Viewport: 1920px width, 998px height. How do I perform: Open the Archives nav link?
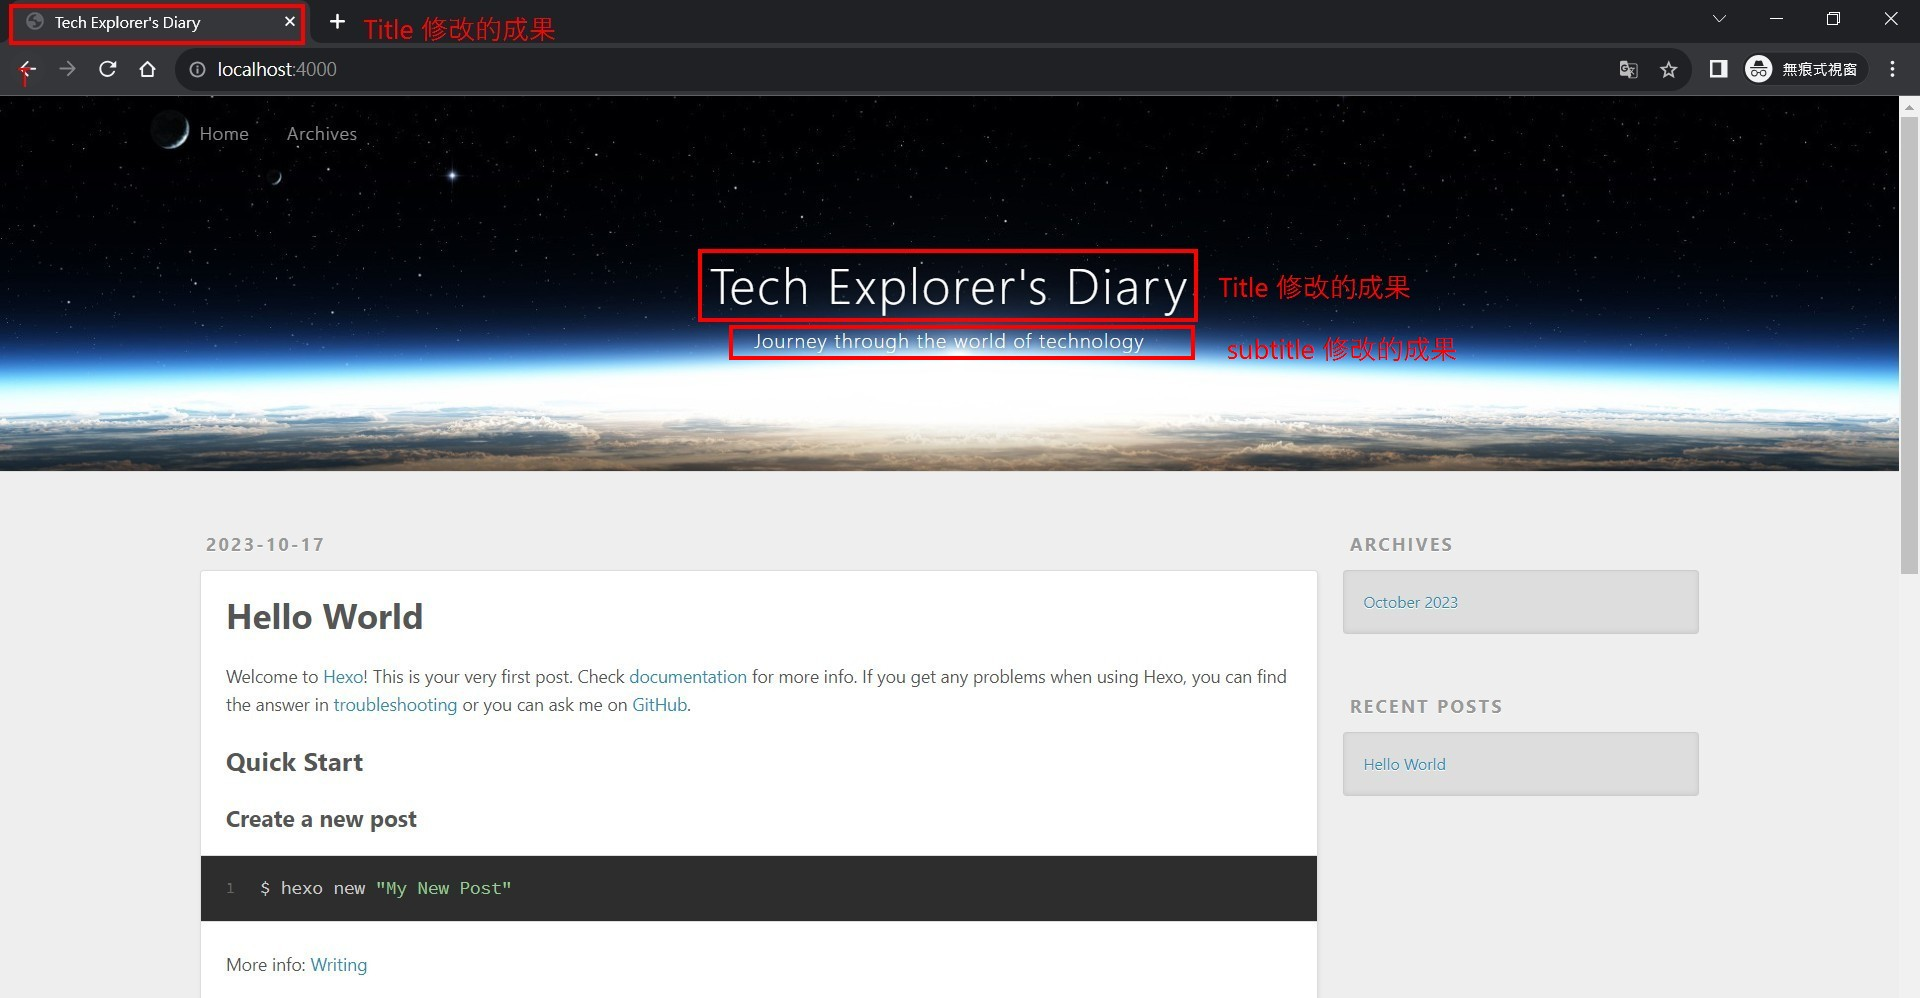click(x=321, y=133)
